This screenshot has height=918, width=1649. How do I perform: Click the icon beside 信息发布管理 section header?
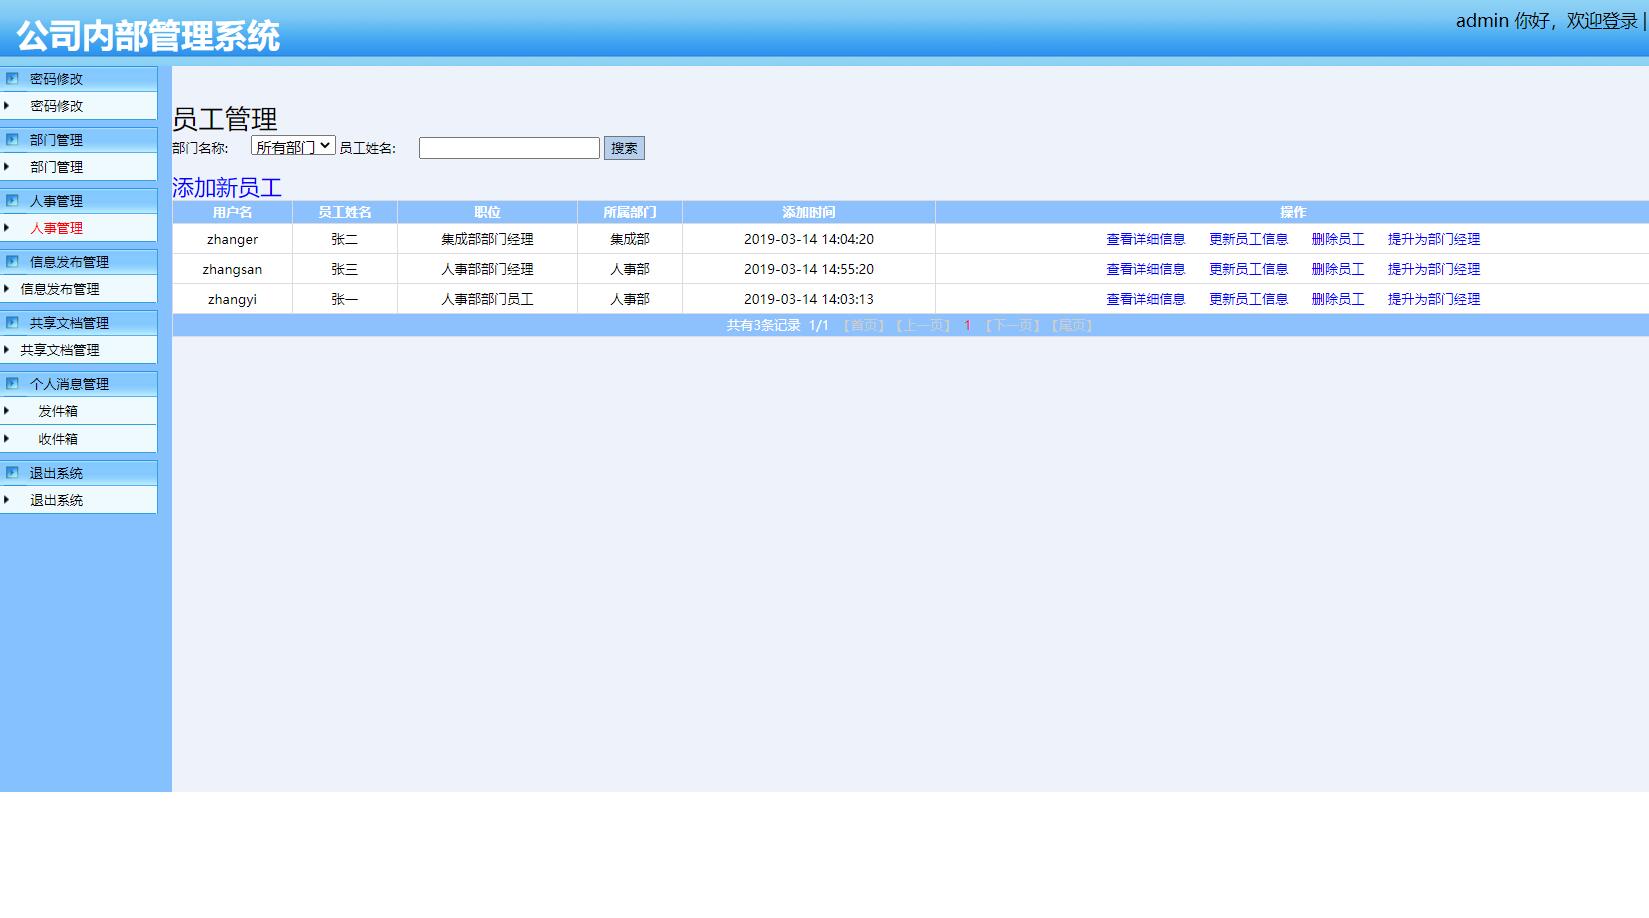tap(12, 261)
